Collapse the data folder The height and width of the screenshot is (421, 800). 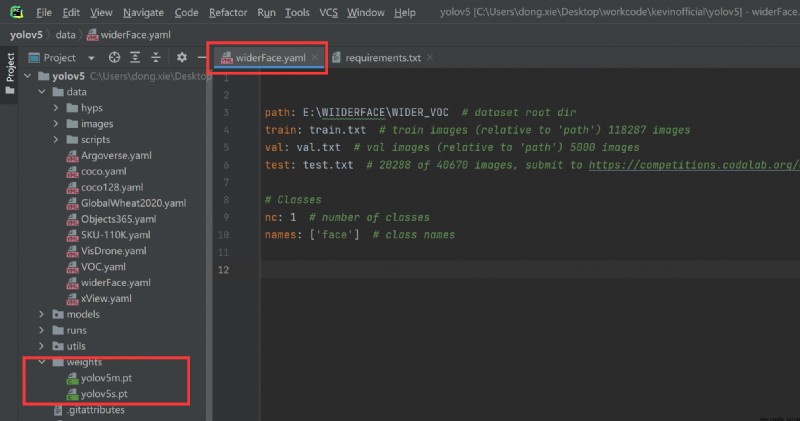(x=42, y=92)
